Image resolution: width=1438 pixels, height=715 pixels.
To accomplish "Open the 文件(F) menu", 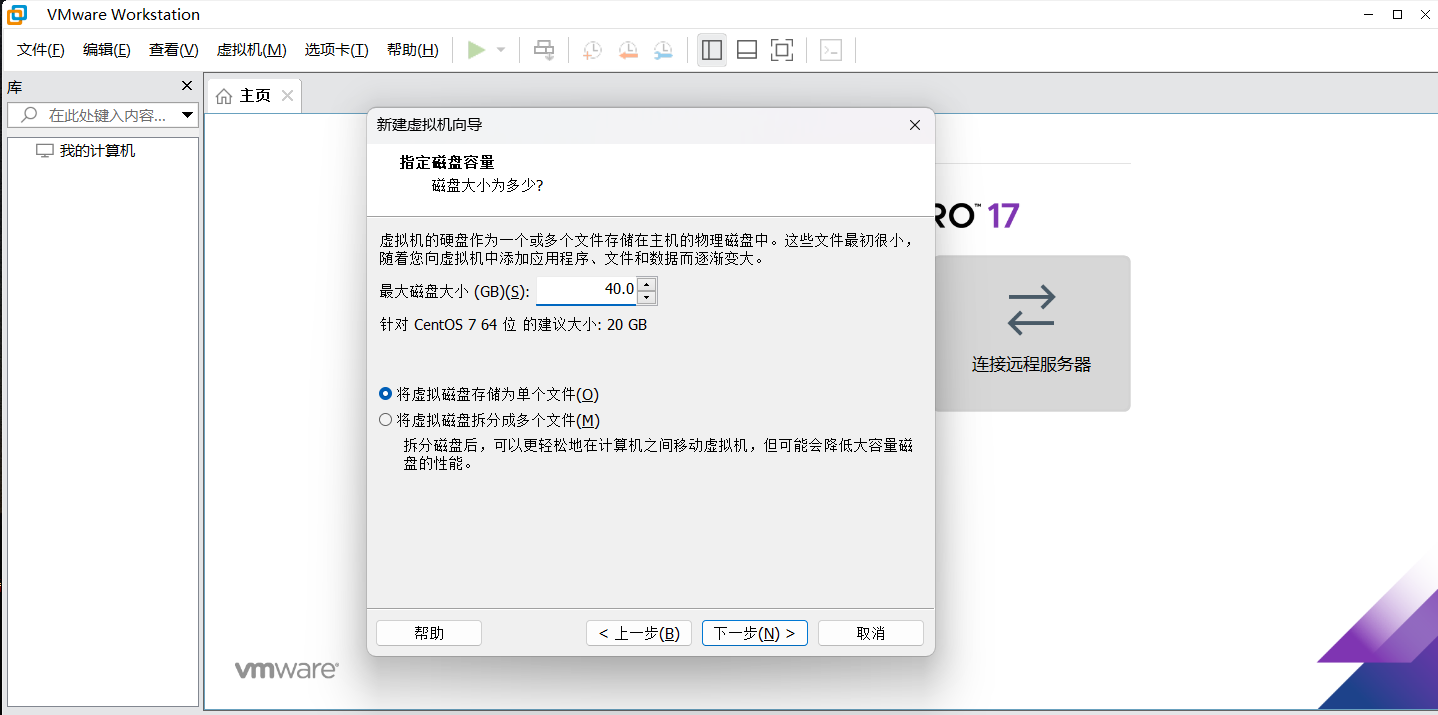I will click(x=41, y=50).
